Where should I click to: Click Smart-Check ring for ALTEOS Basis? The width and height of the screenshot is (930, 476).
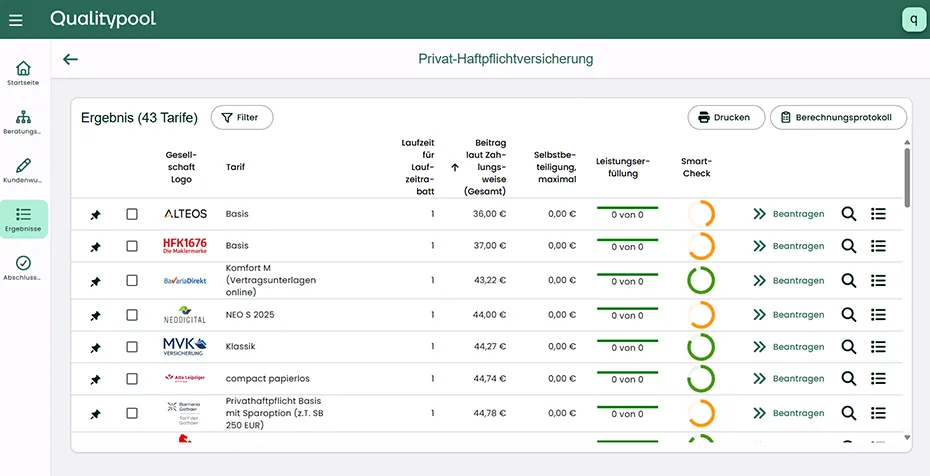pyautogui.click(x=701, y=214)
